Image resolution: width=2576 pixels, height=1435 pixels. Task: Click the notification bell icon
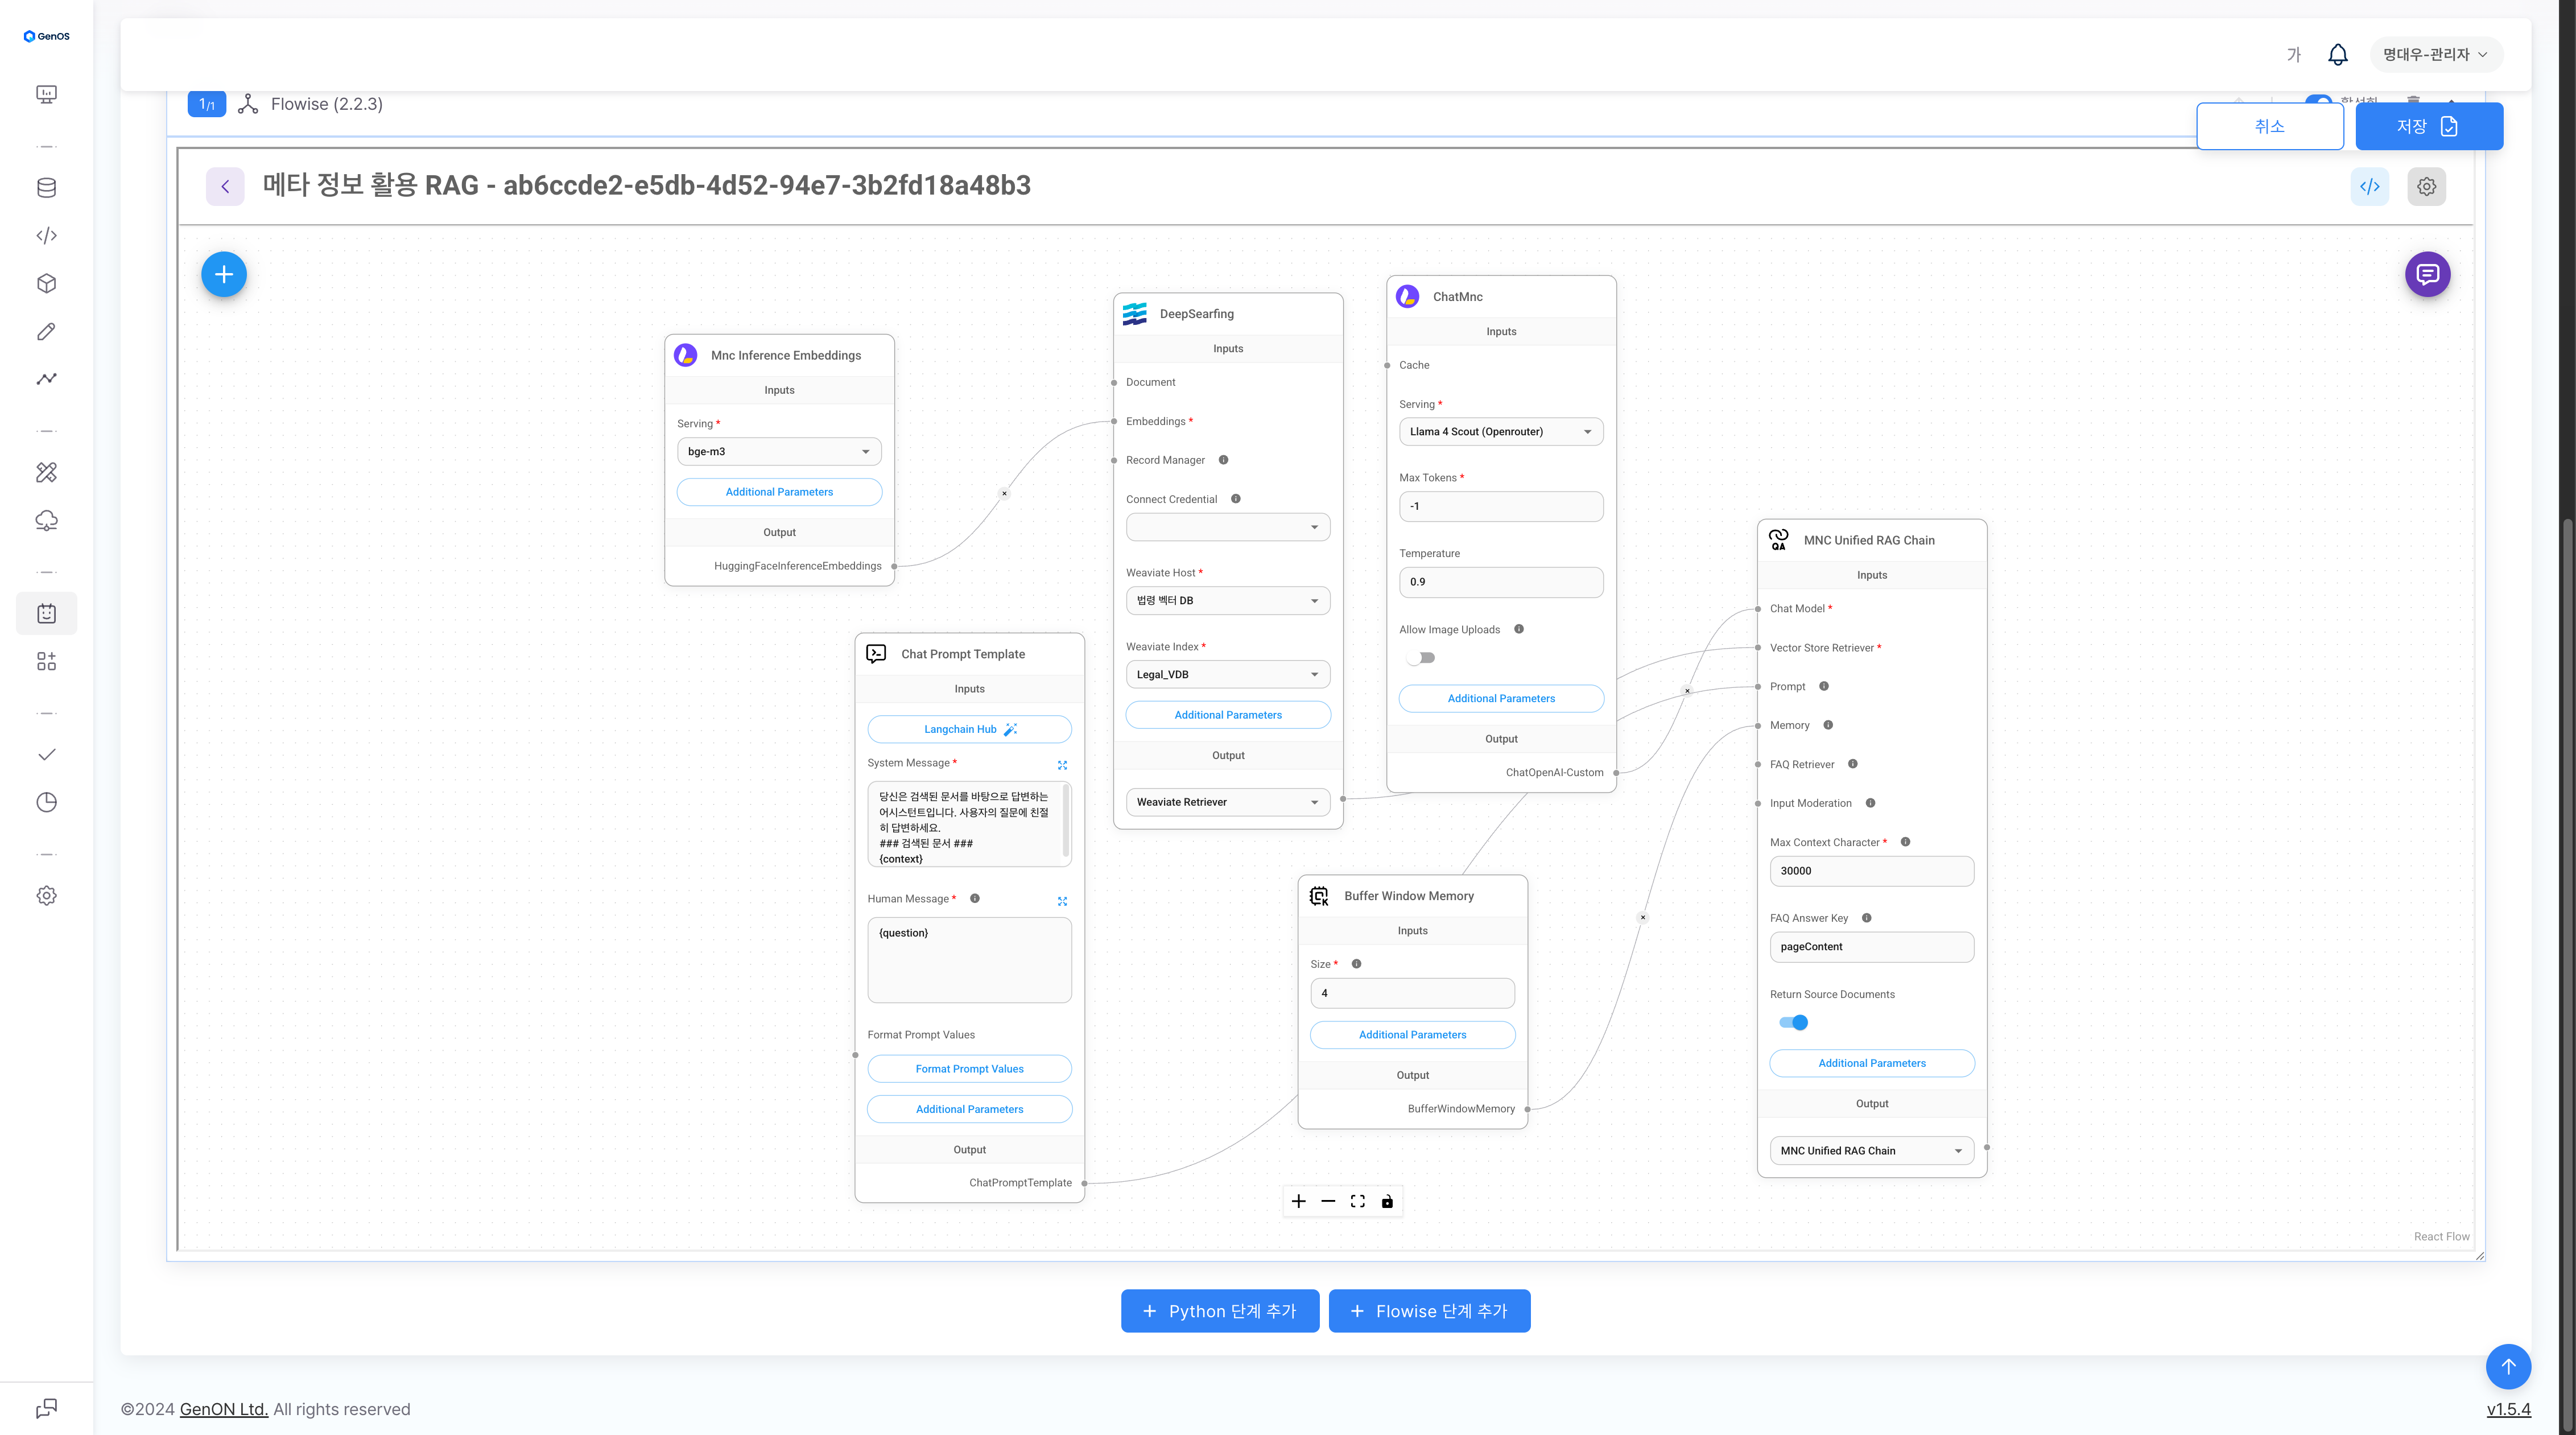[x=2337, y=55]
